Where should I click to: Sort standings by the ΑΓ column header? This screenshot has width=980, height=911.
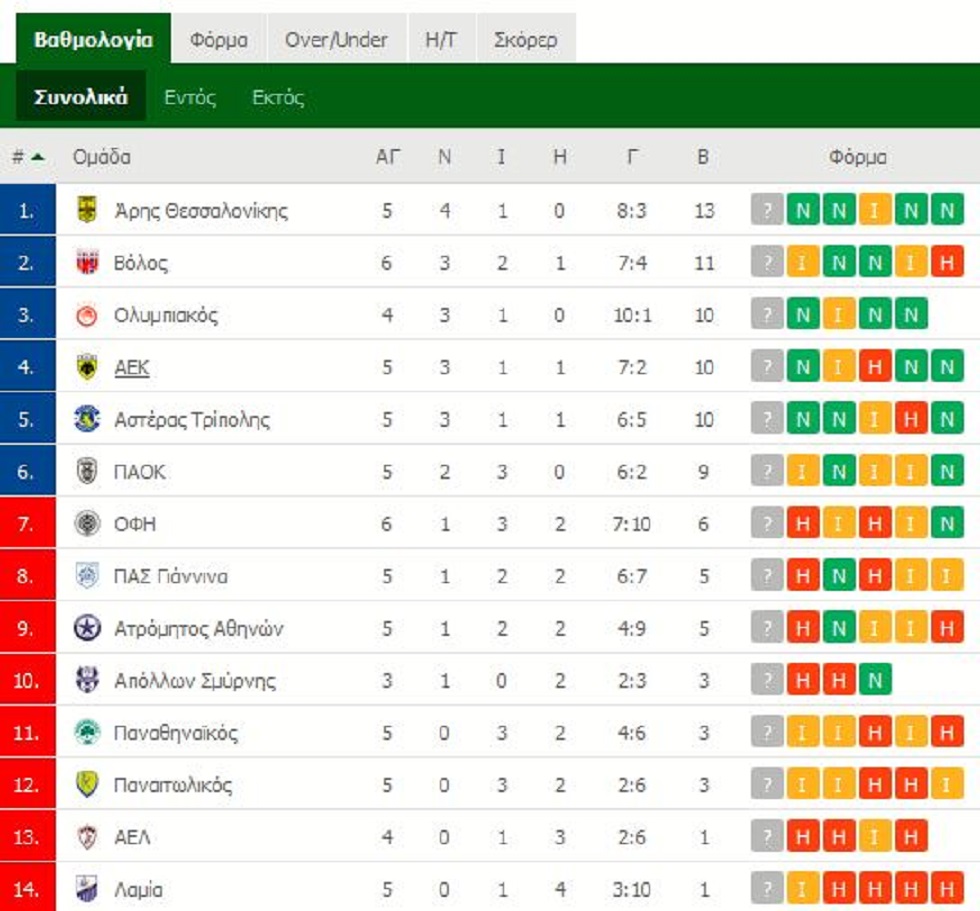[388, 156]
